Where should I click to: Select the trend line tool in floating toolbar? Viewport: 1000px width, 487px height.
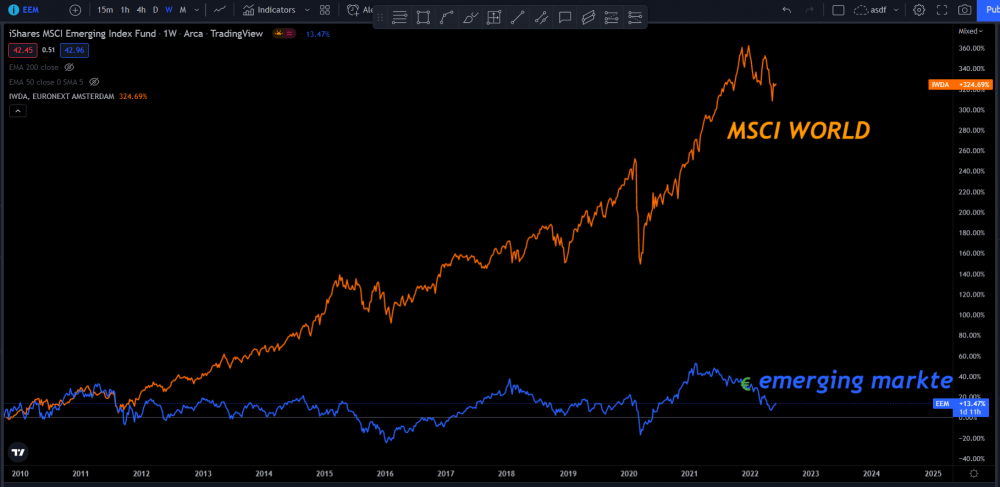coord(517,18)
